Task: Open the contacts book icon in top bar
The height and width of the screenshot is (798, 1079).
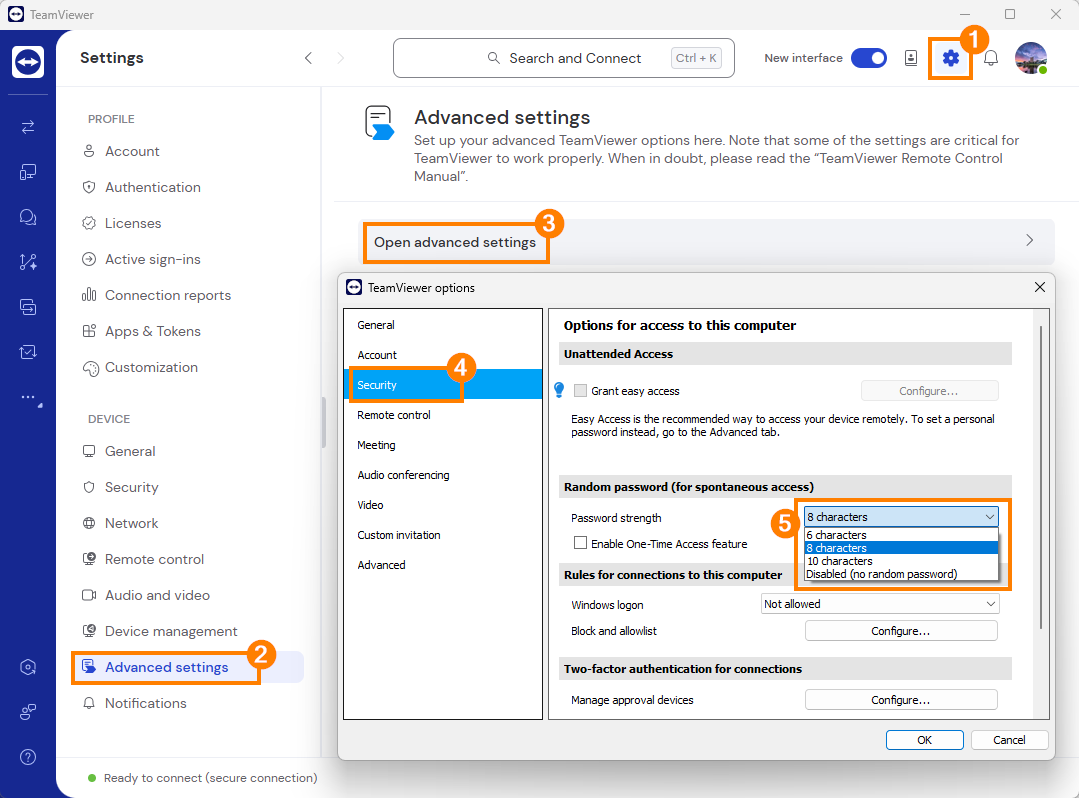Action: [x=910, y=58]
